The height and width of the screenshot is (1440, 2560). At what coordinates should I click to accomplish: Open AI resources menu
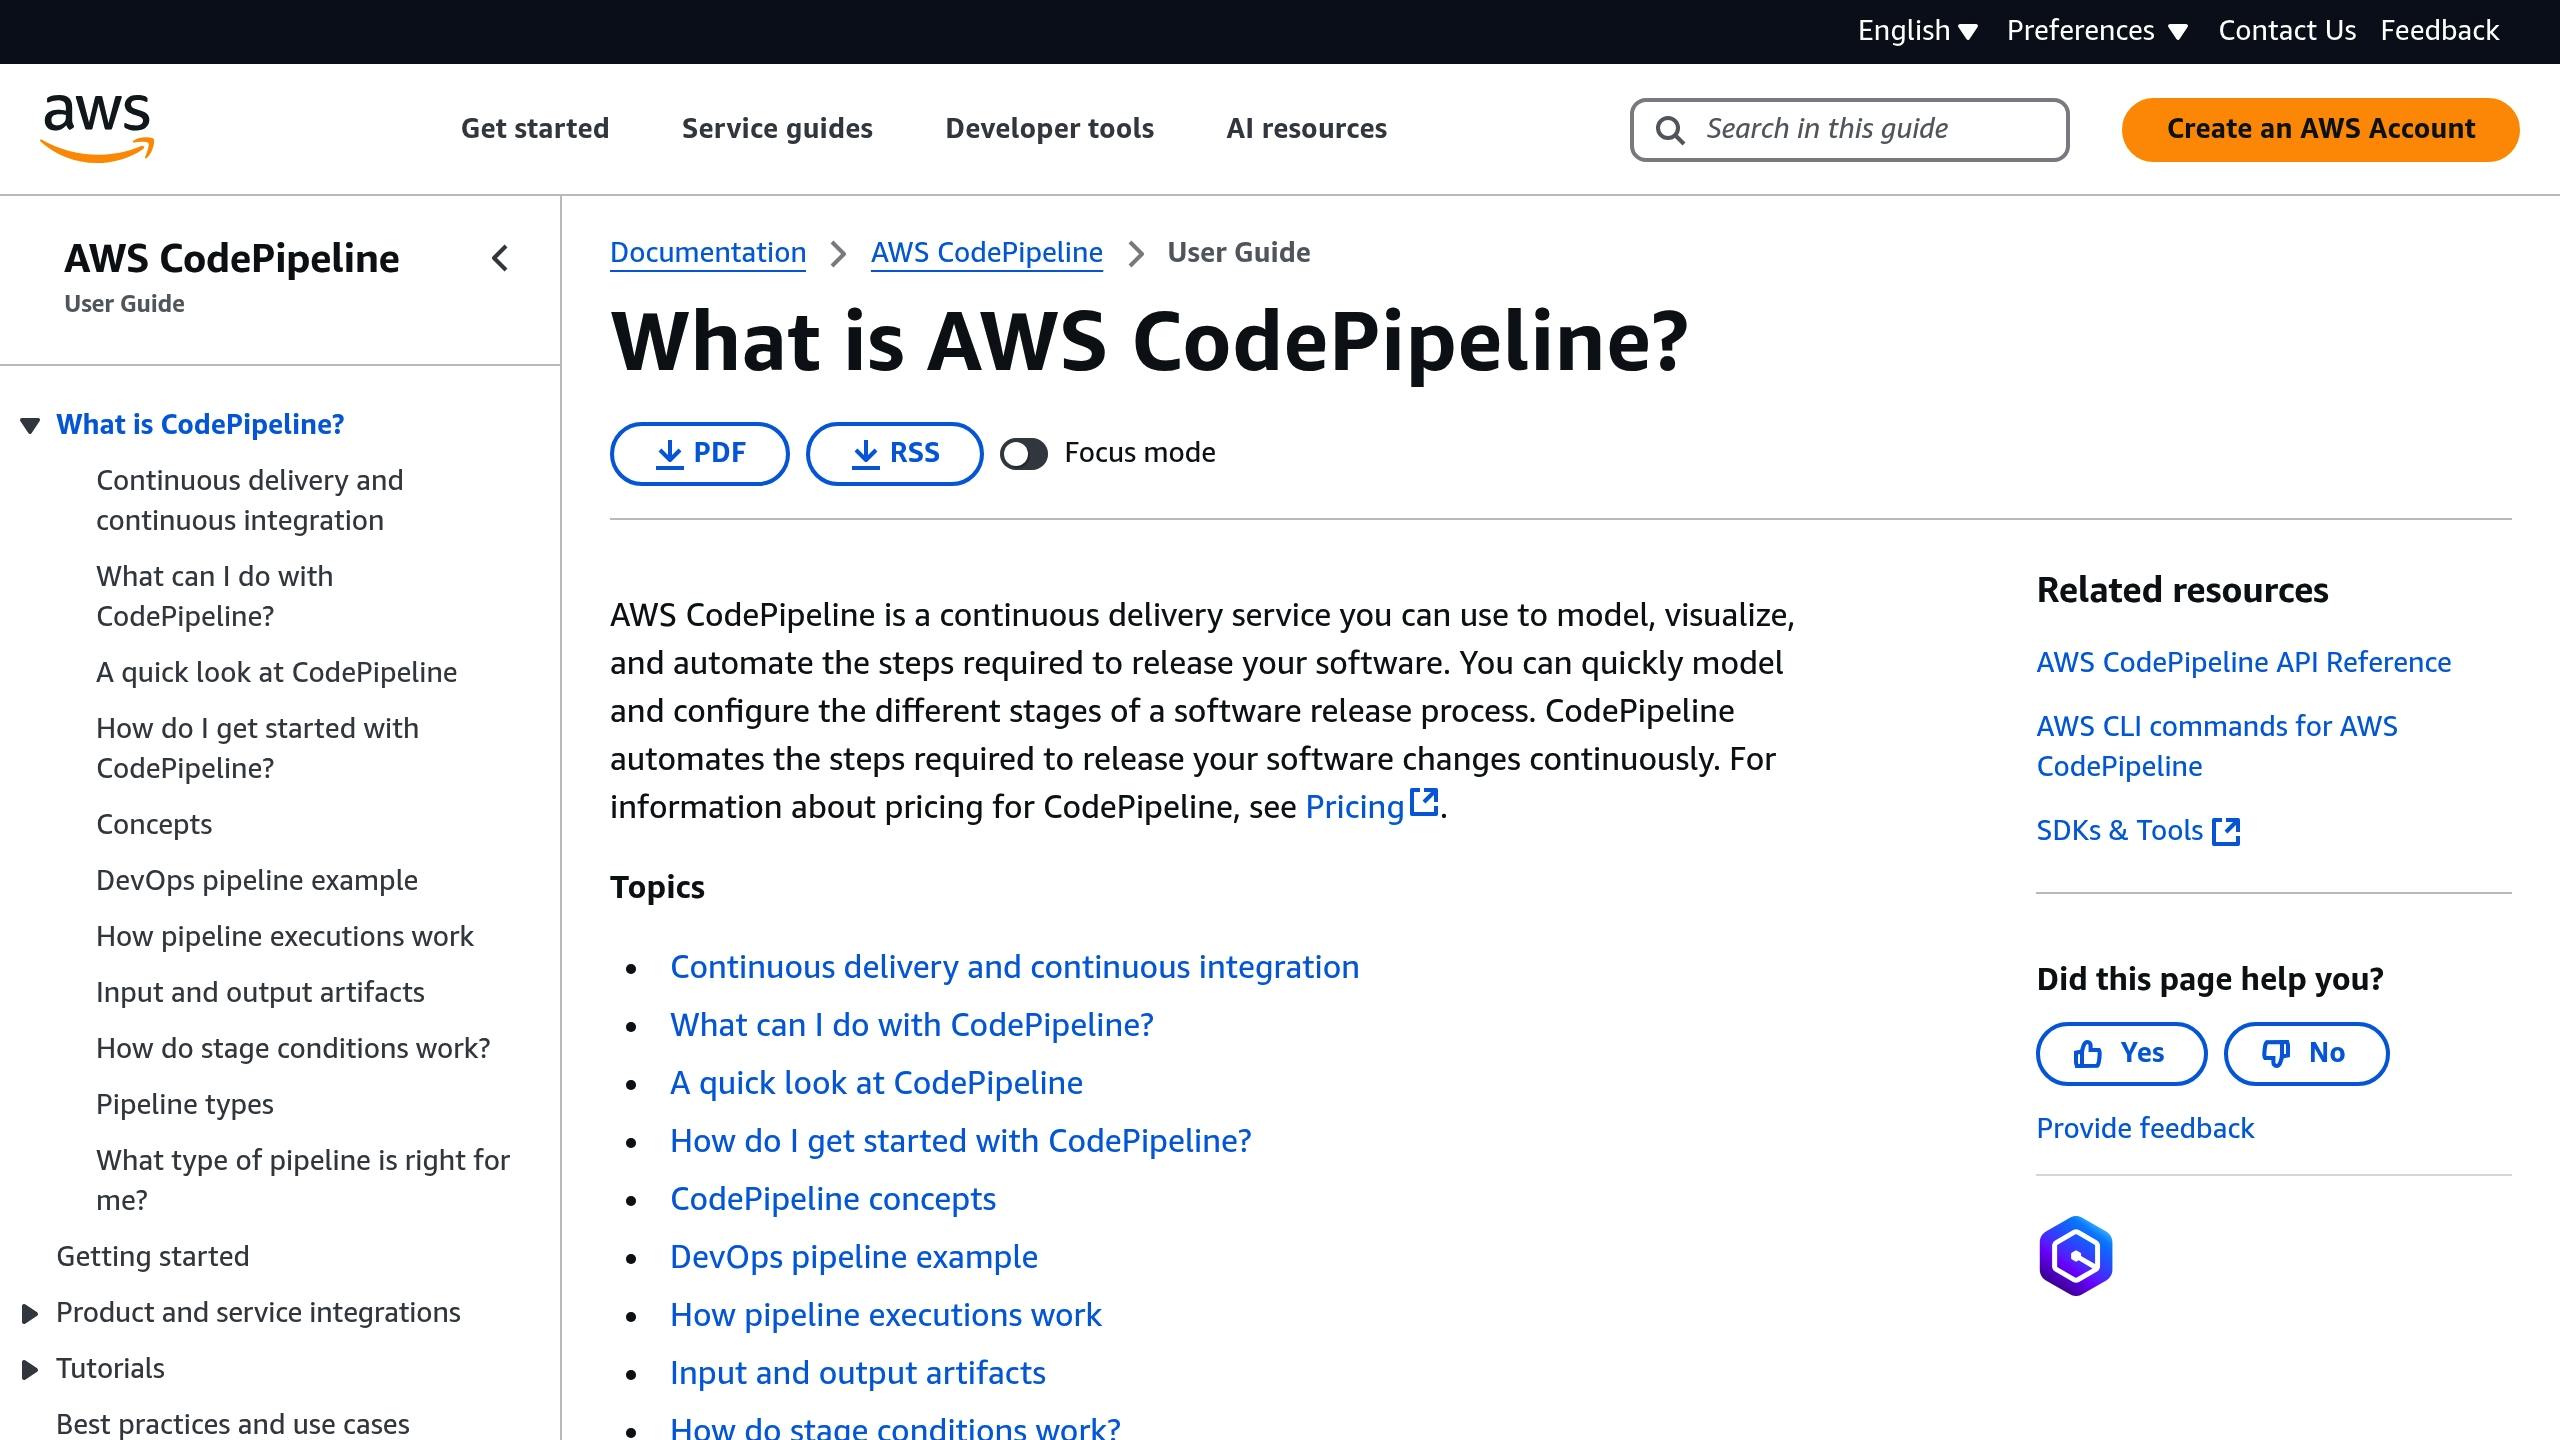pyautogui.click(x=1306, y=129)
